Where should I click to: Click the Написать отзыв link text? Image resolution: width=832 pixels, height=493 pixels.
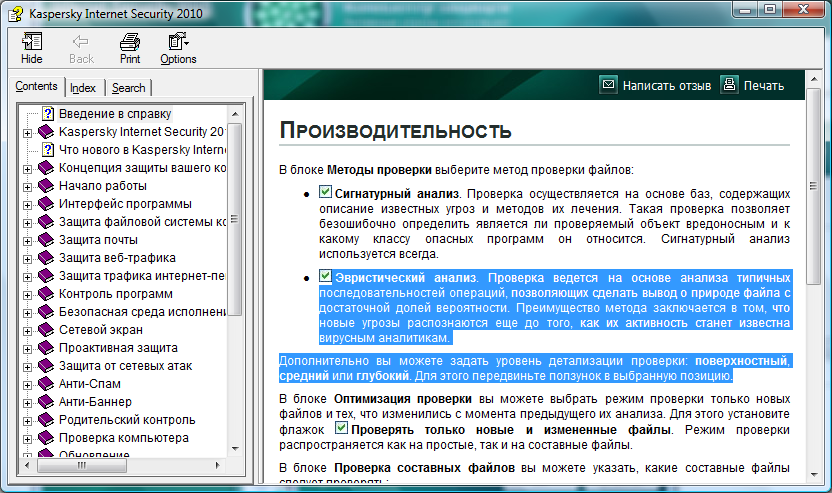[x=666, y=85]
